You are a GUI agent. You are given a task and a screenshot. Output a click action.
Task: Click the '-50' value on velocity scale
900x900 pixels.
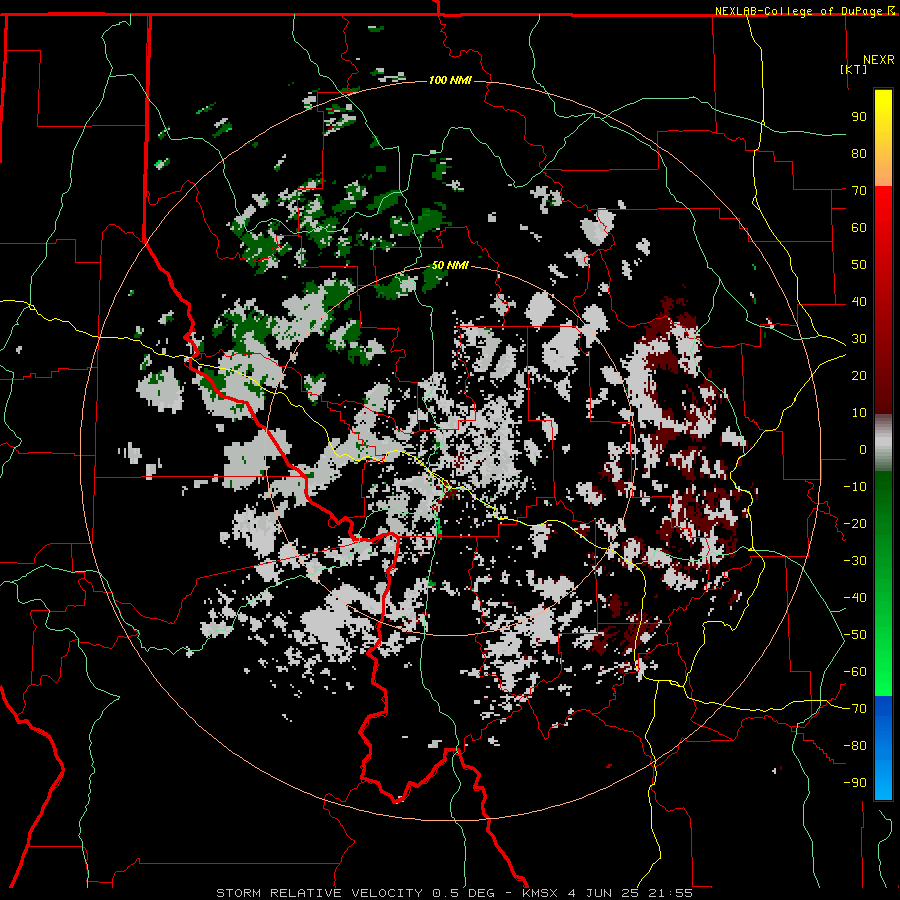[x=855, y=635]
